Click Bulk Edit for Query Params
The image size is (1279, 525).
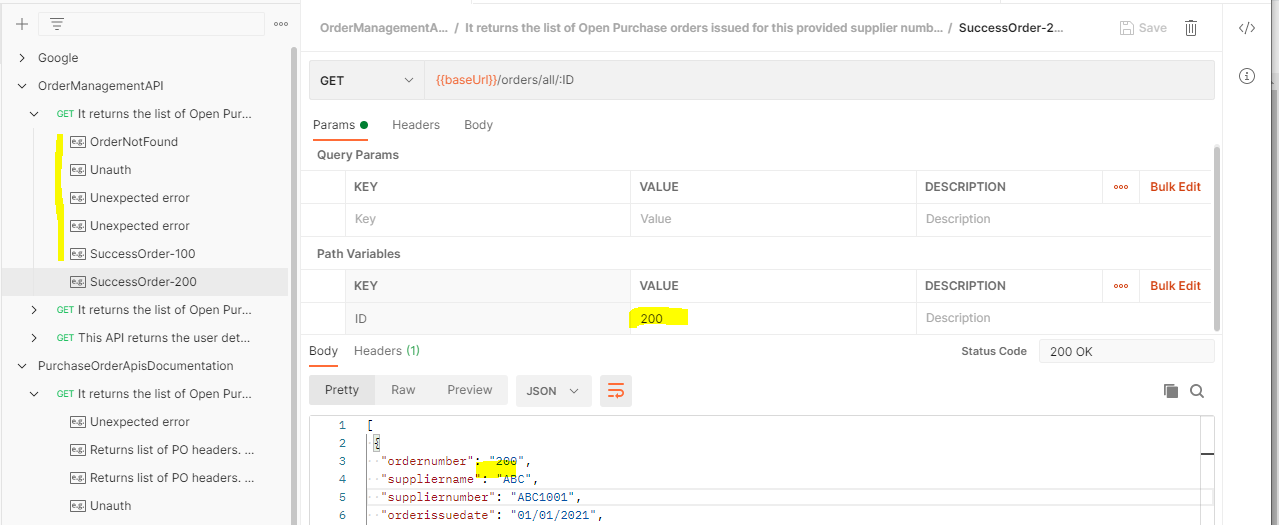pos(1175,187)
